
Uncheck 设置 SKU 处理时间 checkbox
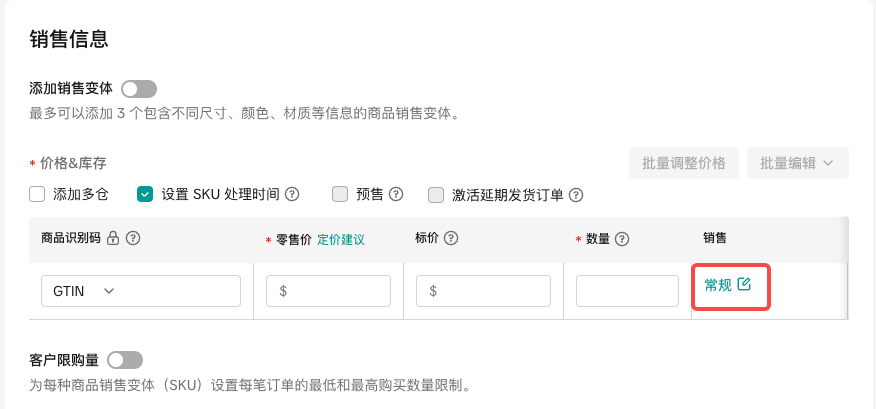[145, 194]
